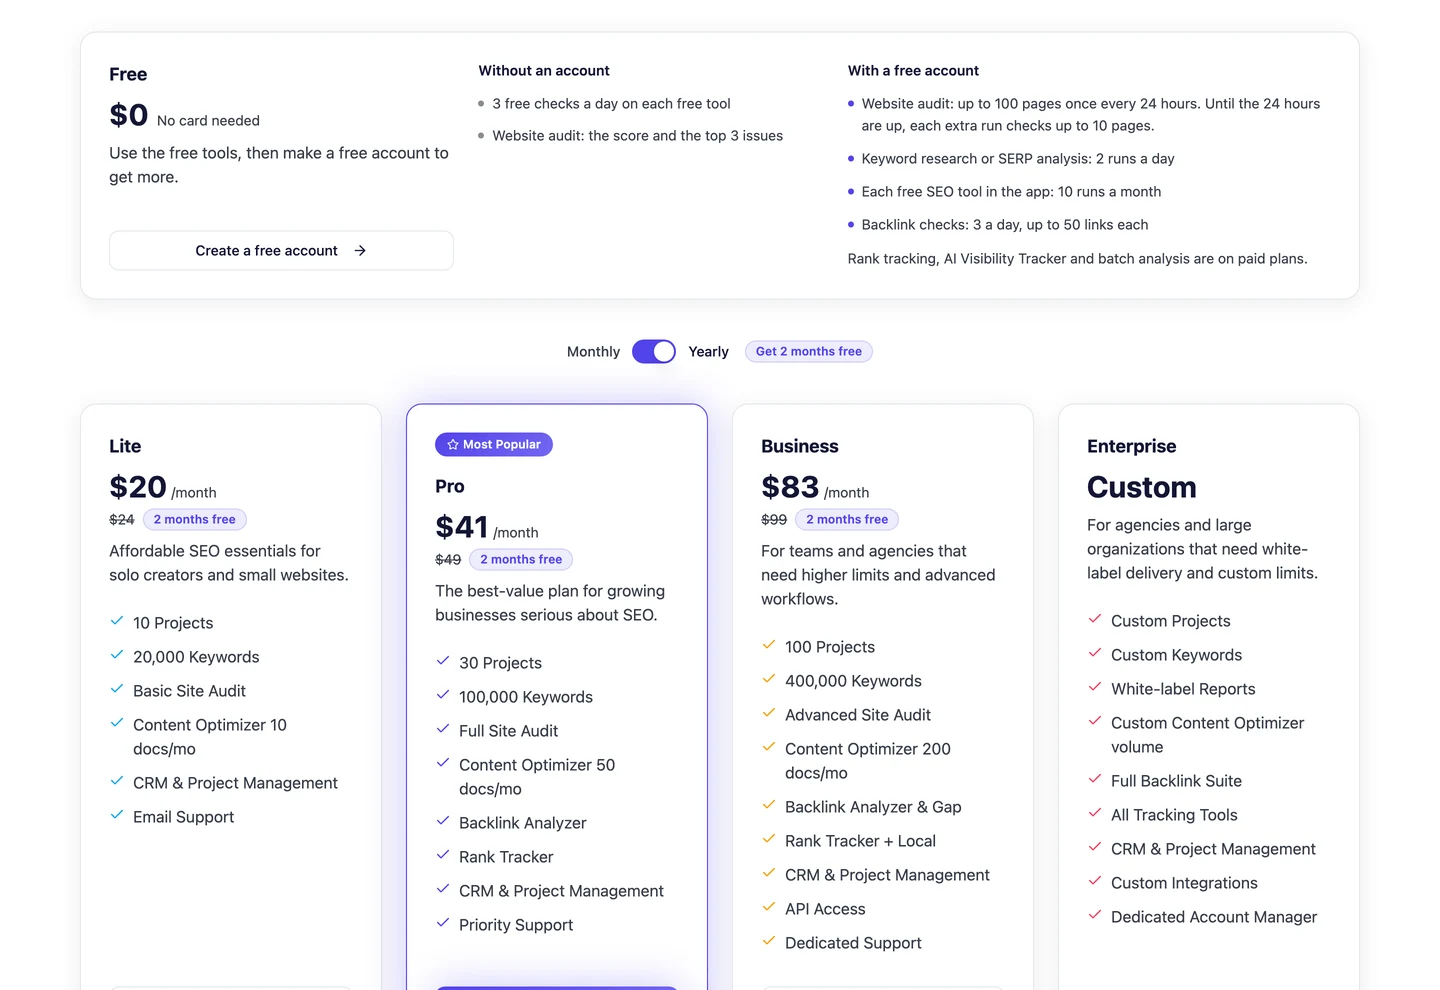This screenshot has width=1440, height=990.
Task: Click the checkmark beside Dedicated Support
Action: coord(769,942)
